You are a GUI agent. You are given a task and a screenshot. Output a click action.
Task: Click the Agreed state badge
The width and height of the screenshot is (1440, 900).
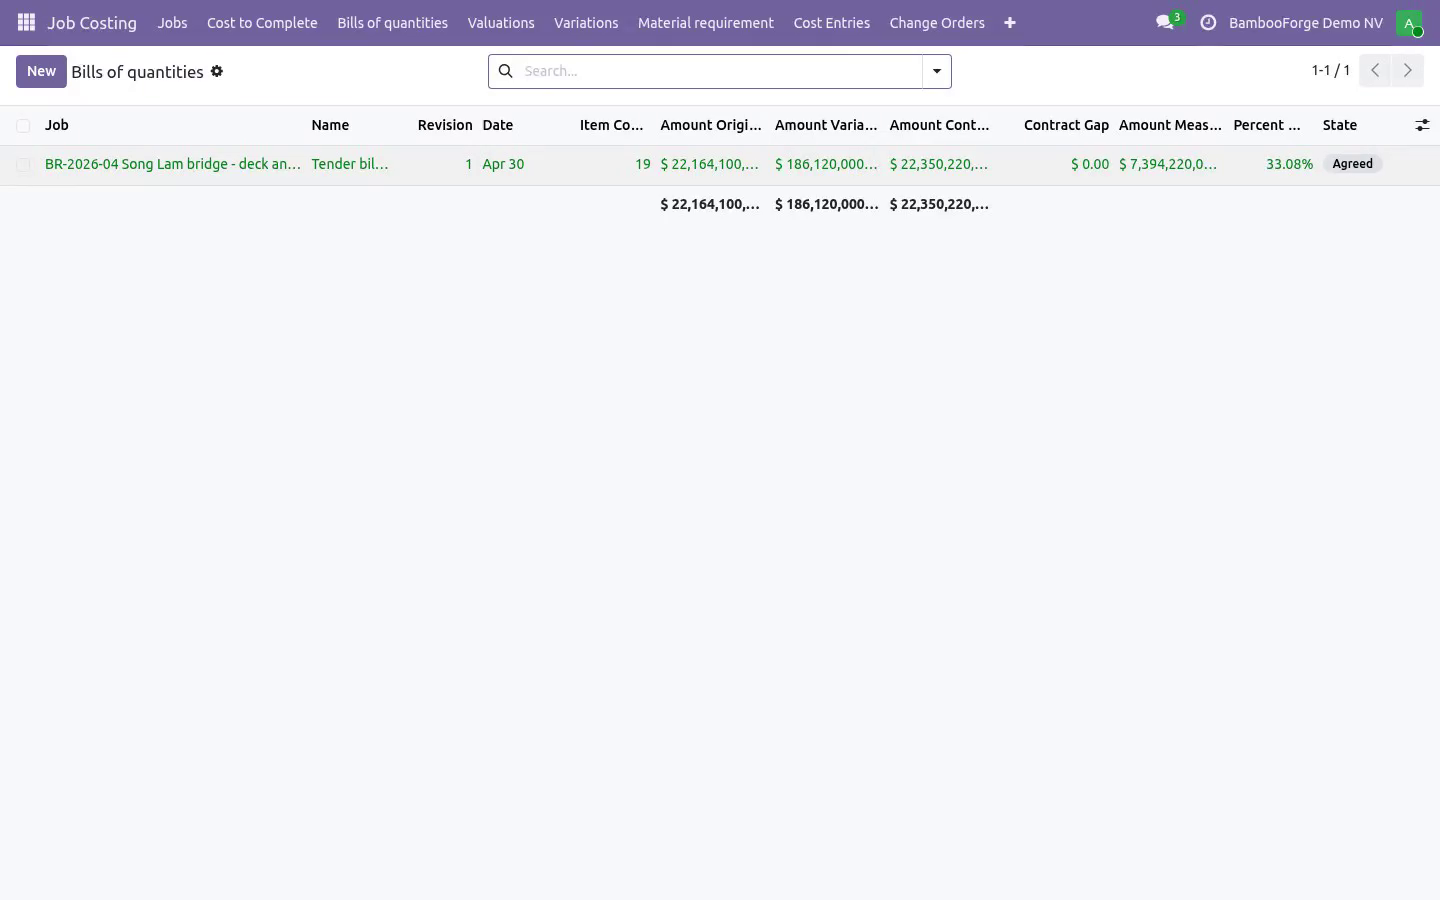tap(1352, 164)
